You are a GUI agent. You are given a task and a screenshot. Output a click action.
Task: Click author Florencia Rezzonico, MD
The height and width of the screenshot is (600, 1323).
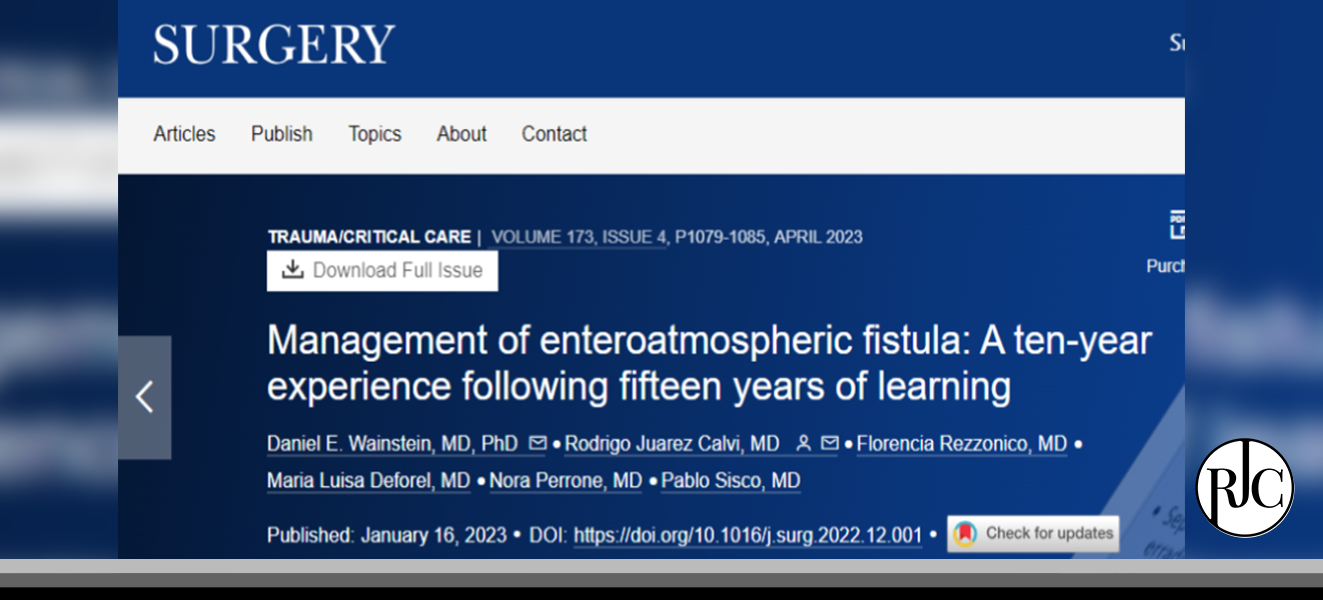click(x=961, y=443)
